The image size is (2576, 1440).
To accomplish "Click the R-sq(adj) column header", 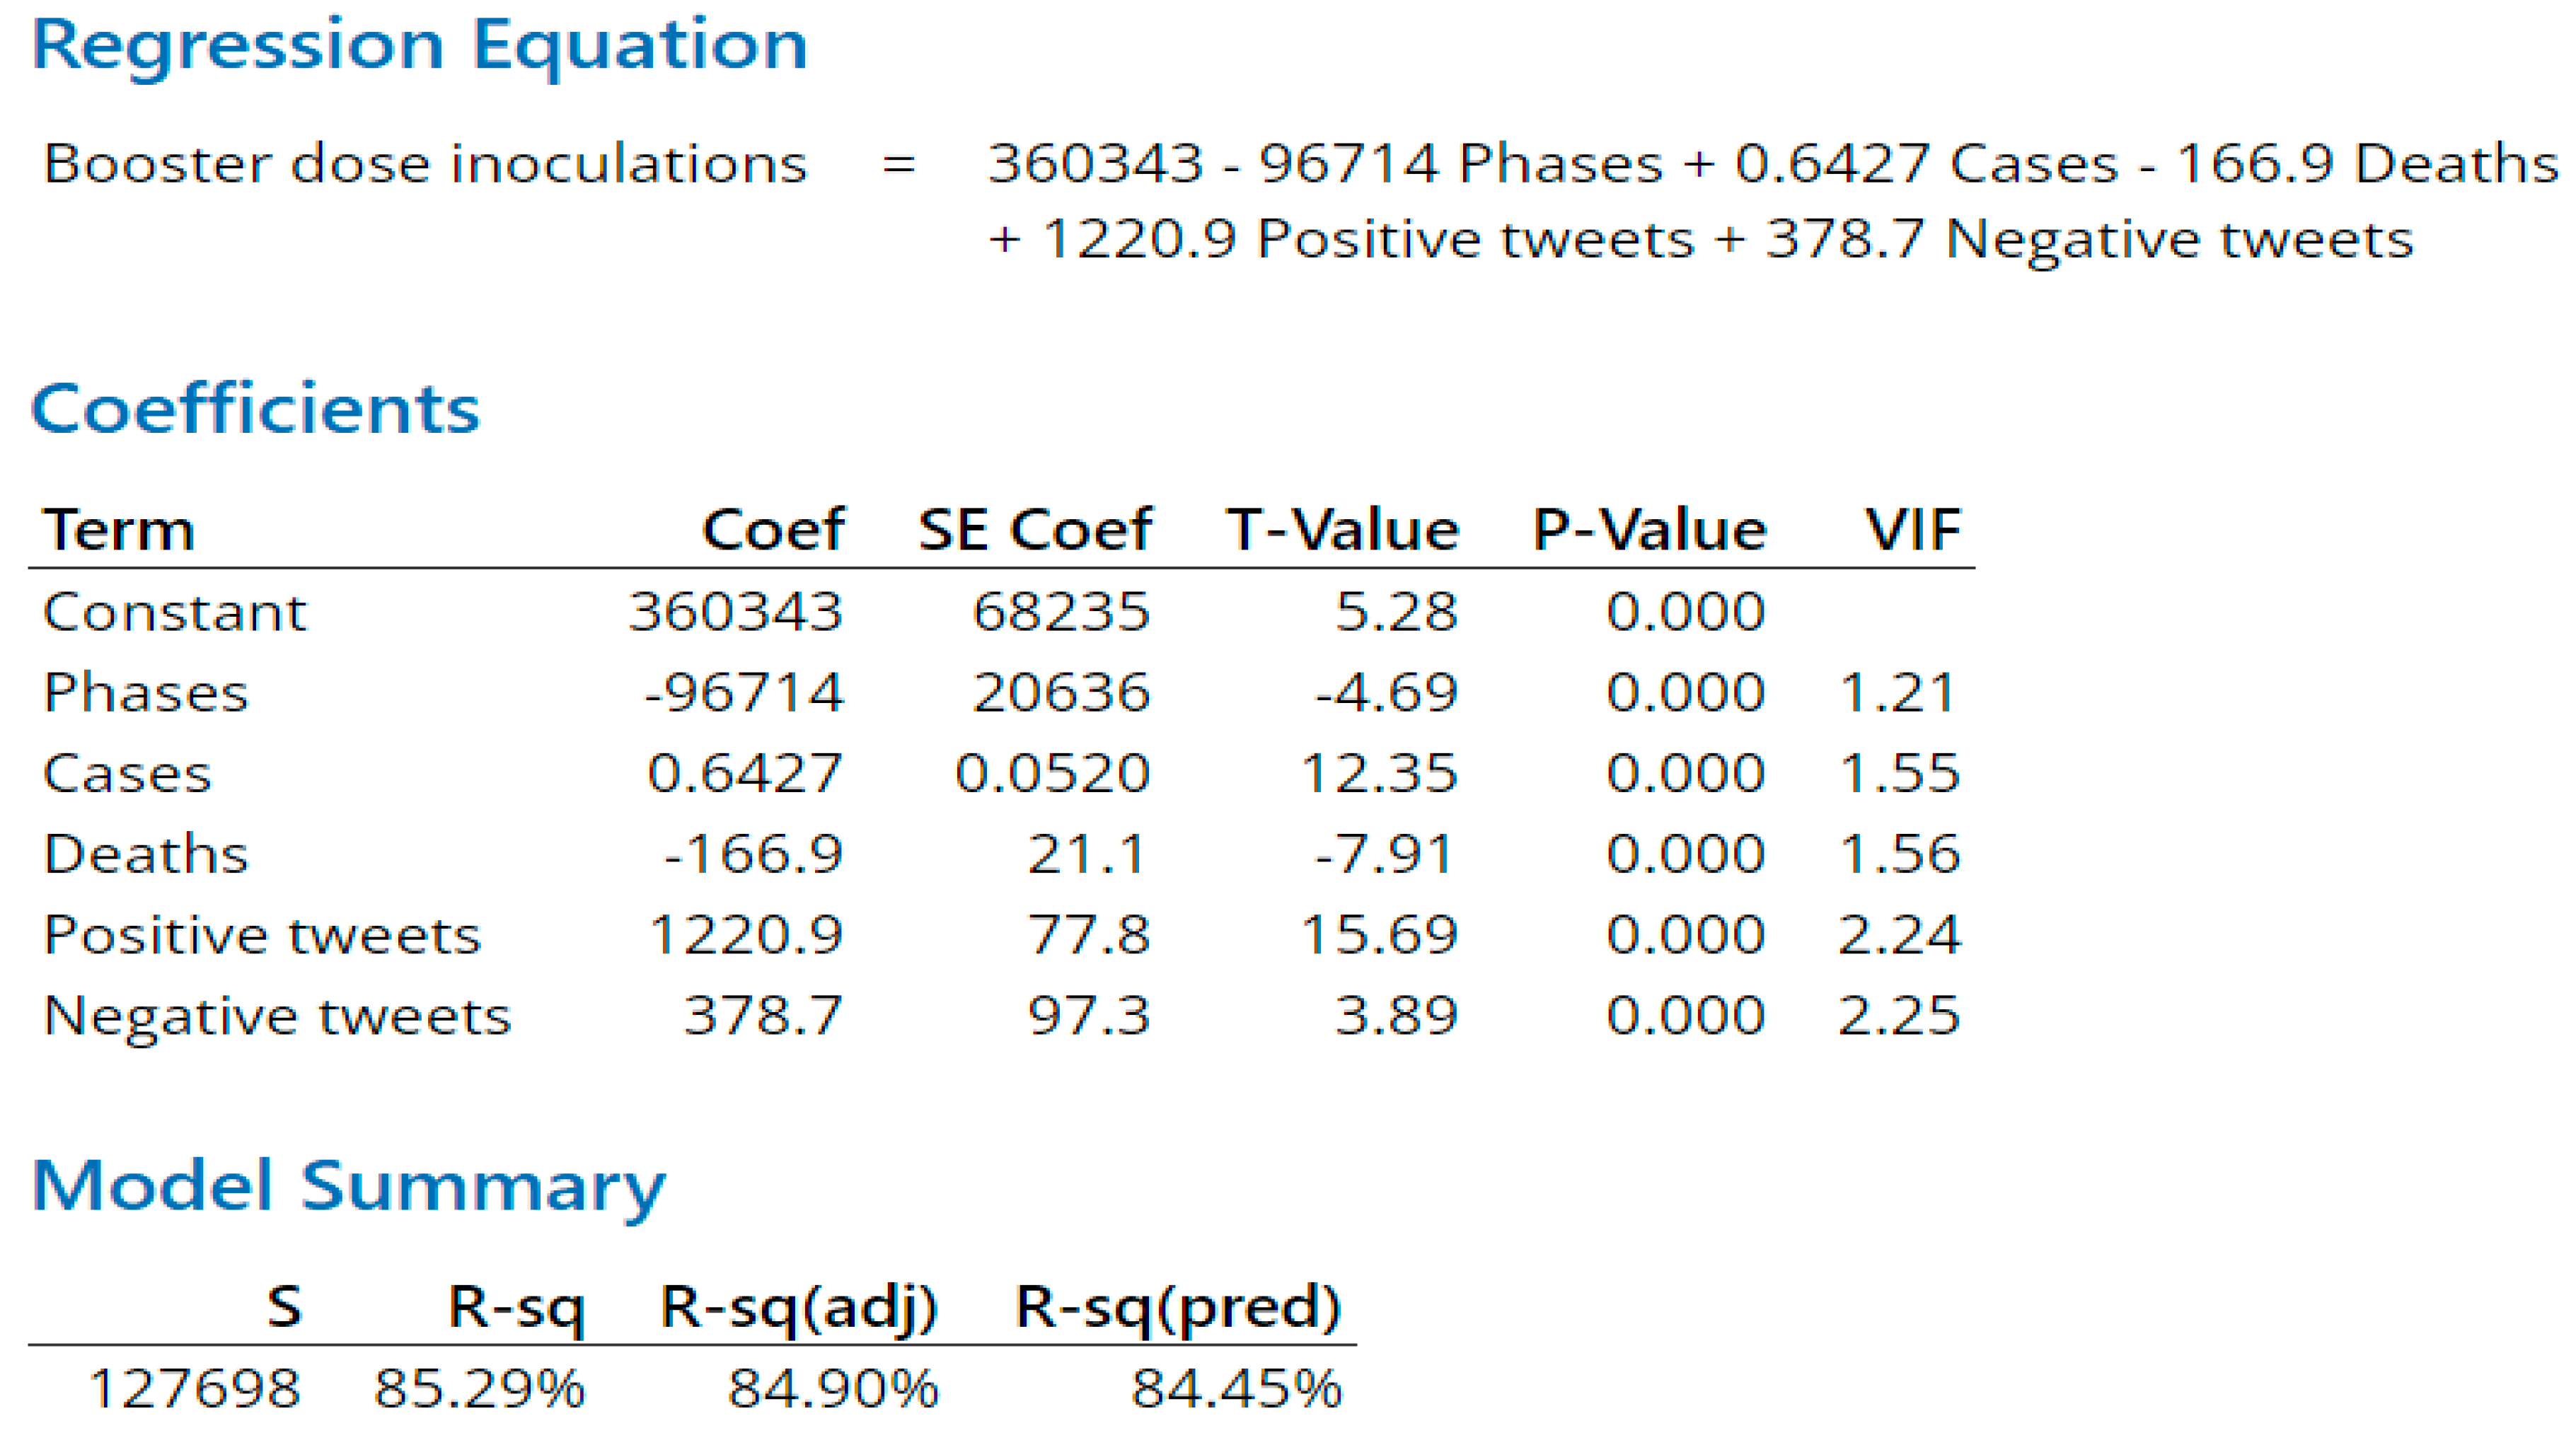I will tap(799, 1306).
